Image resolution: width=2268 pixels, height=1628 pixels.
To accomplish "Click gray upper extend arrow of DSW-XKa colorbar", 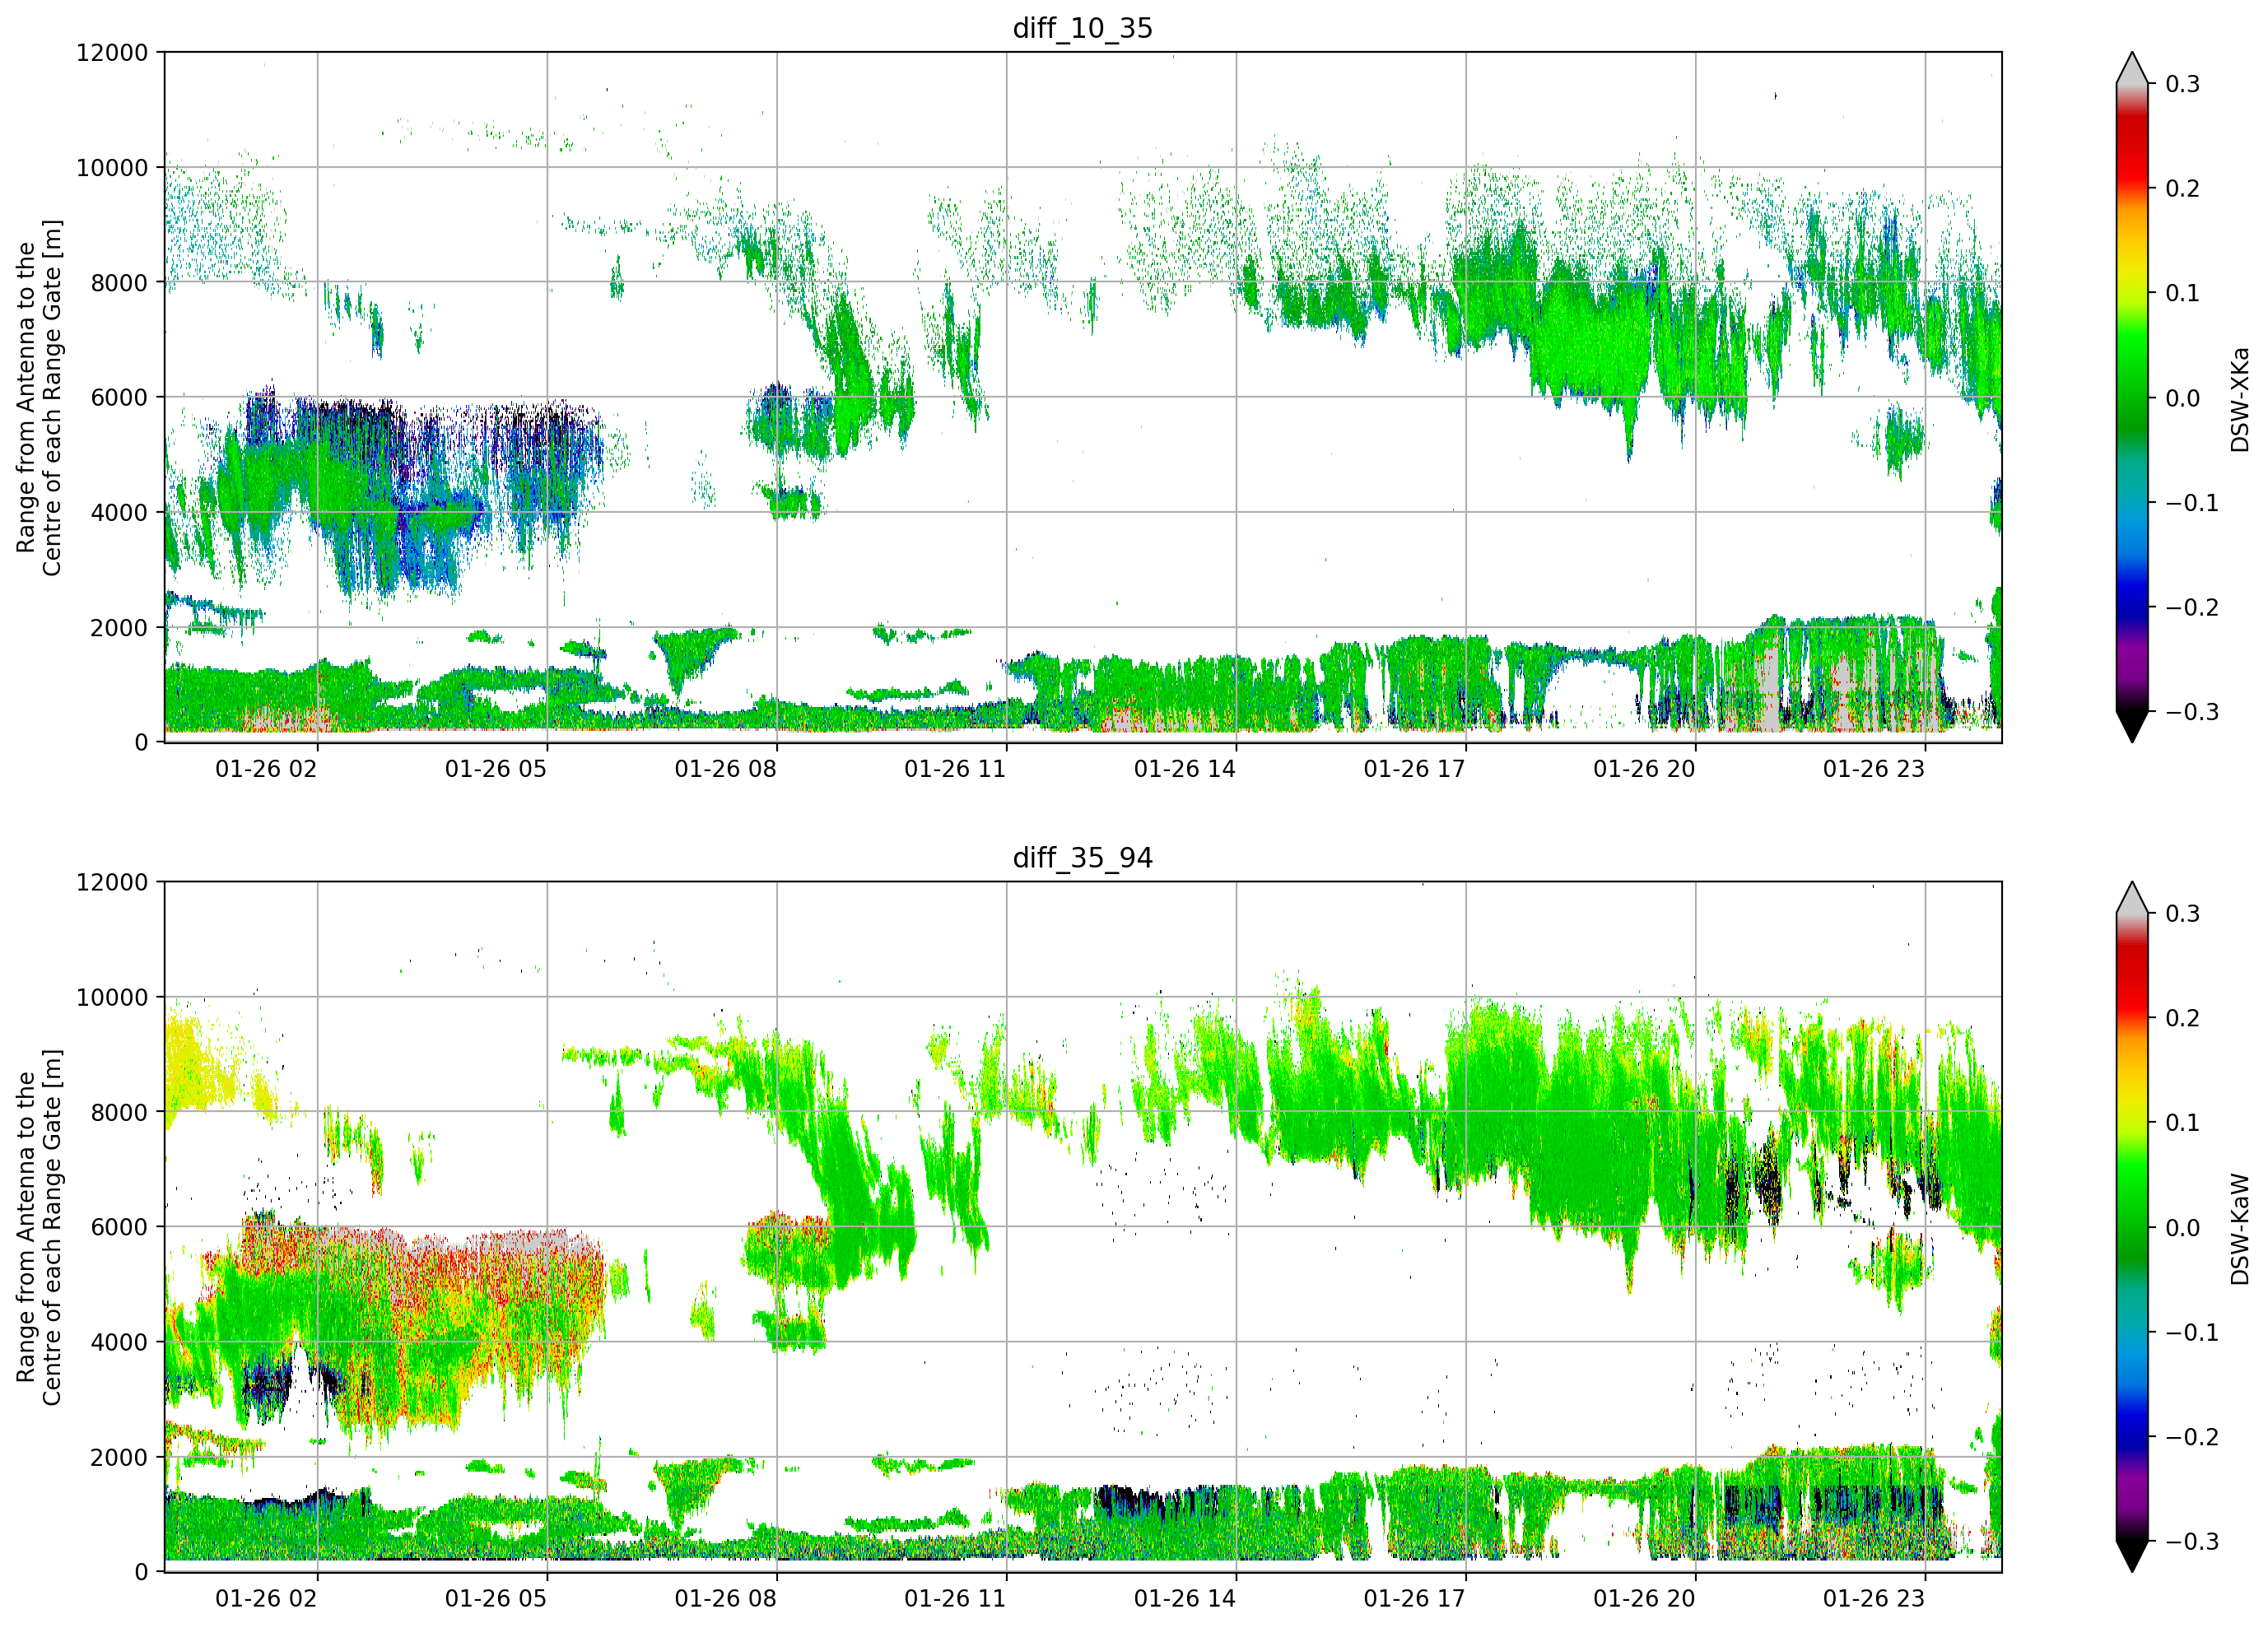I will coord(2132,70).
